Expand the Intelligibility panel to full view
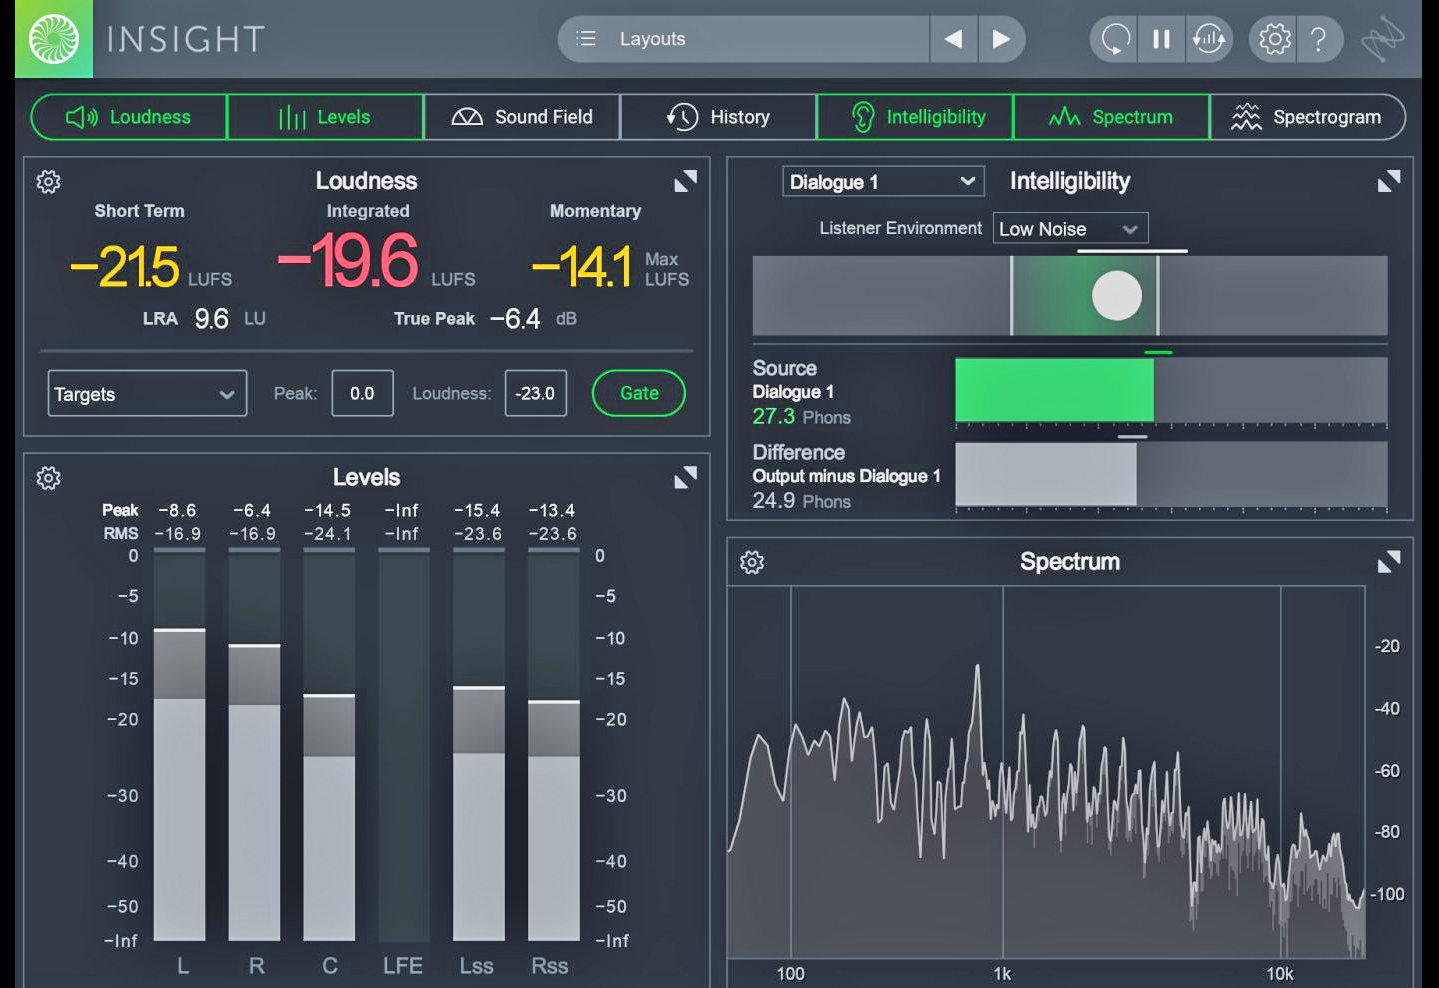 1389,181
